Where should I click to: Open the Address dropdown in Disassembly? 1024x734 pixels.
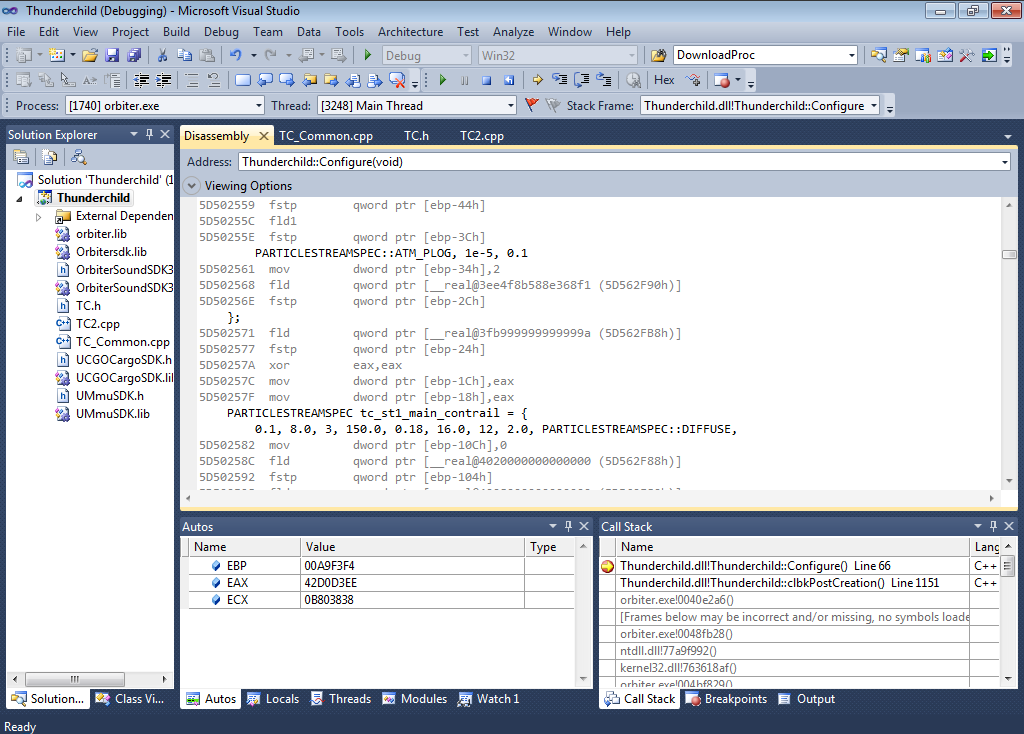(x=1005, y=162)
